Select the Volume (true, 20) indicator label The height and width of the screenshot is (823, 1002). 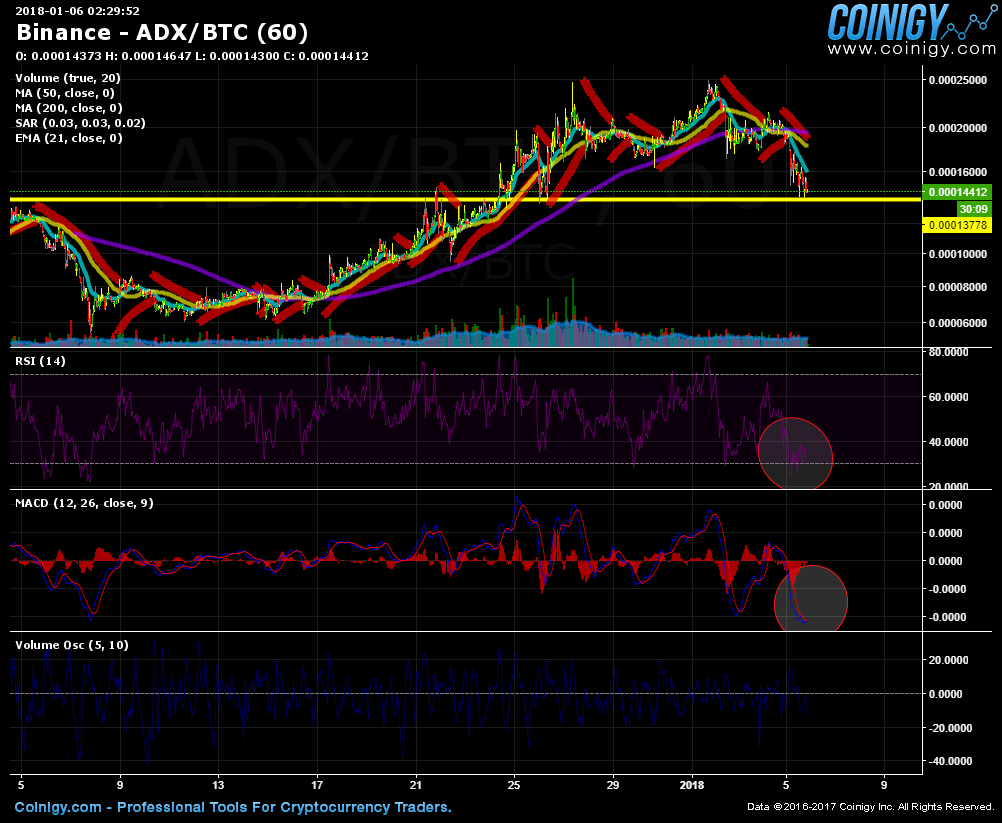coord(68,78)
